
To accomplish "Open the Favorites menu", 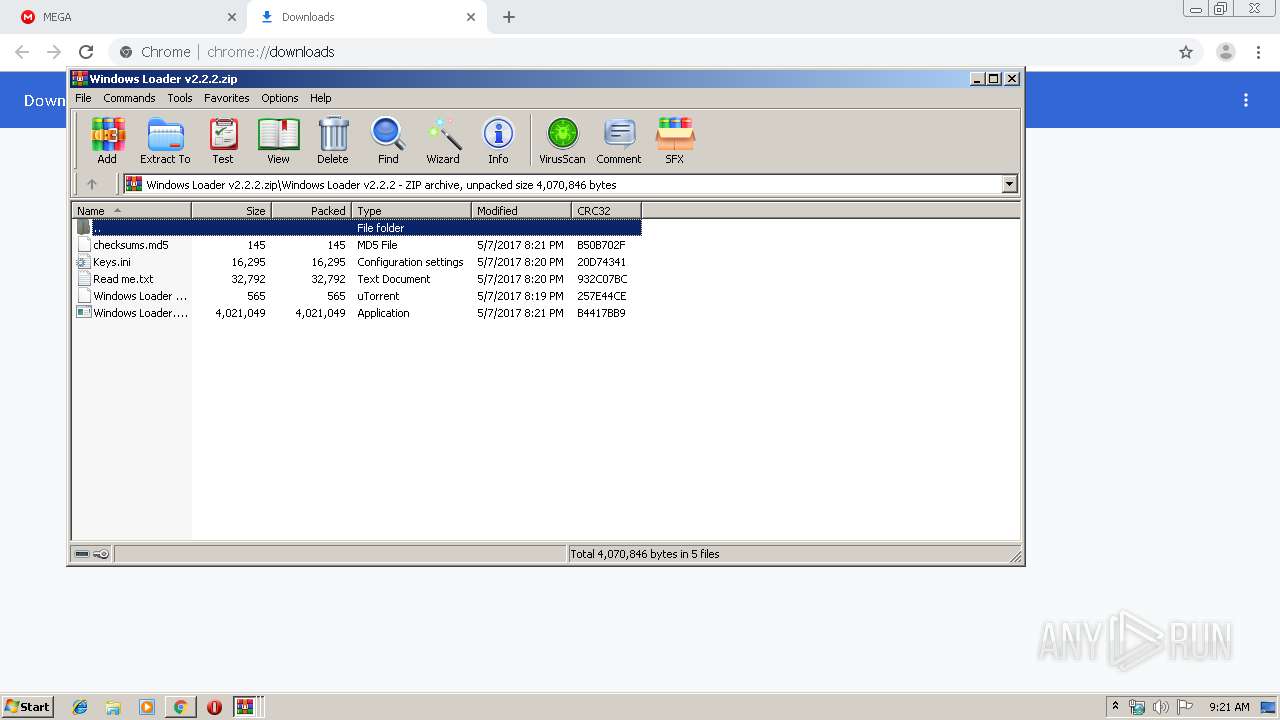I will 227,98.
